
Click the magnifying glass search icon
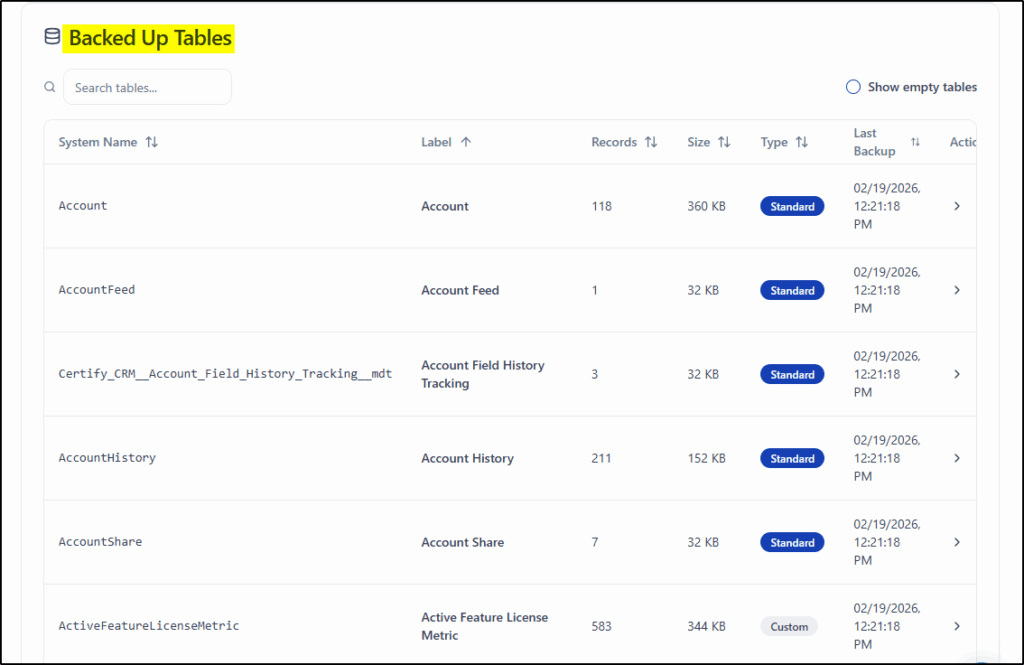pos(50,87)
